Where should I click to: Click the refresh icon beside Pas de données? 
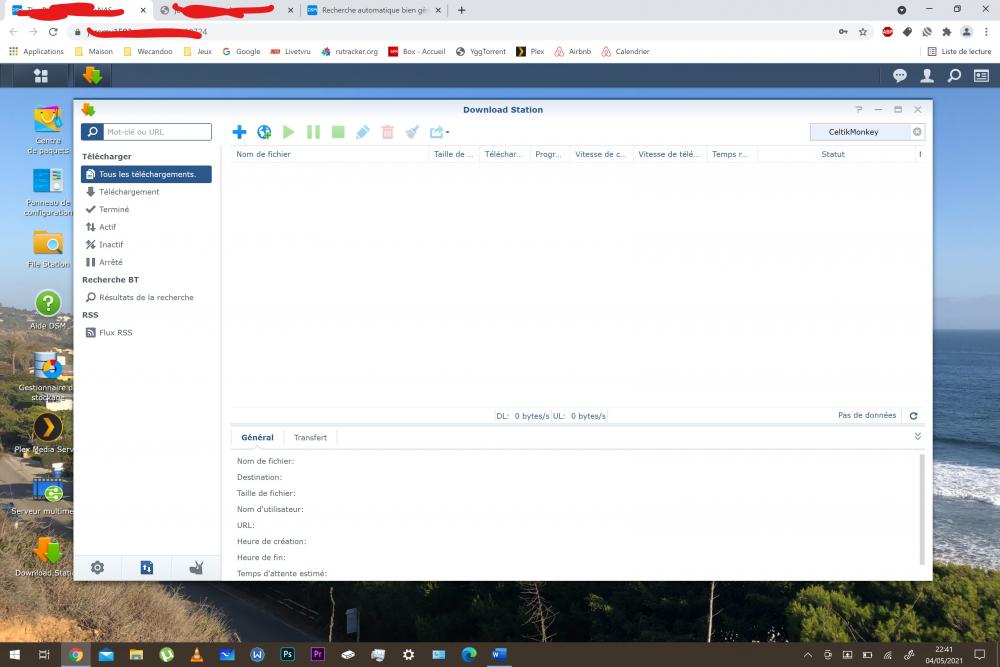(x=913, y=416)
